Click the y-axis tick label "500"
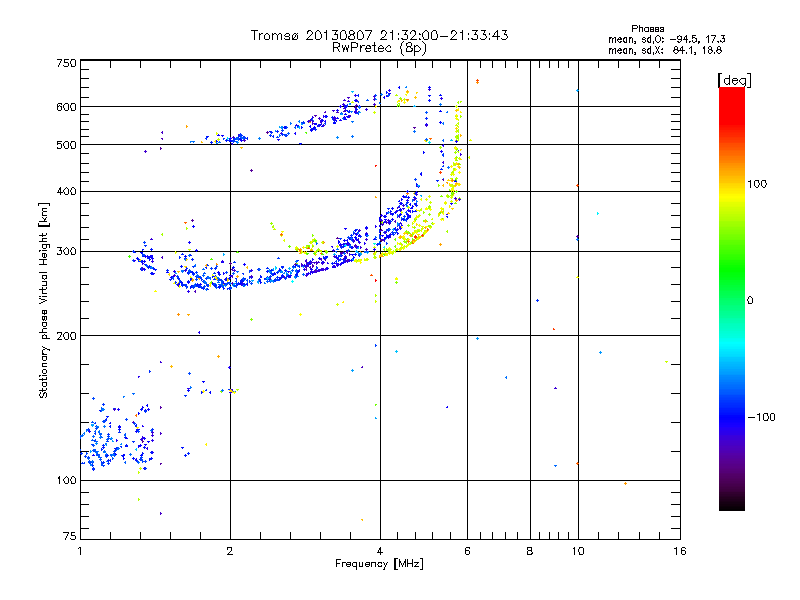Screen dimensions: 800x600 point(66,145)
